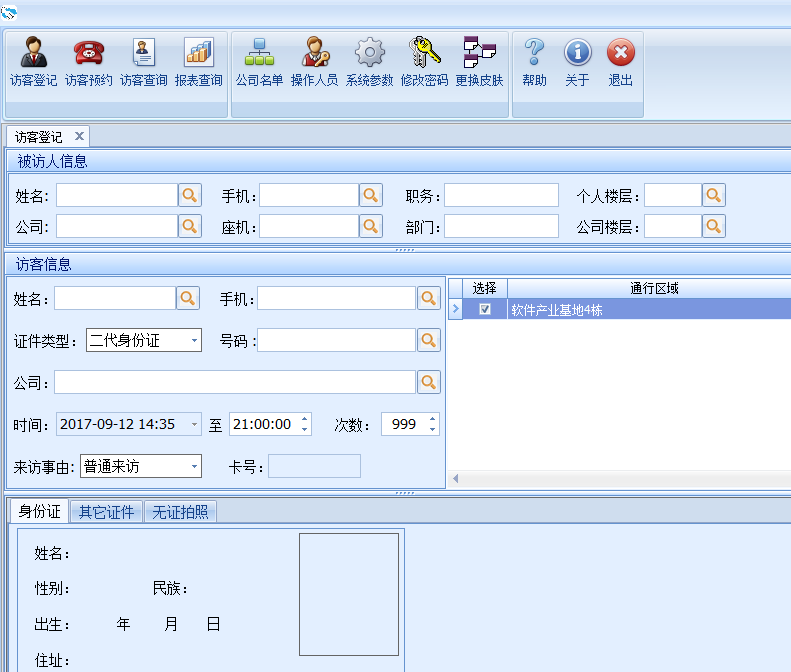Open the 操作人员 operators tool
The height and width of the screenshot is (672, 791).
click(x=314, y=62)
